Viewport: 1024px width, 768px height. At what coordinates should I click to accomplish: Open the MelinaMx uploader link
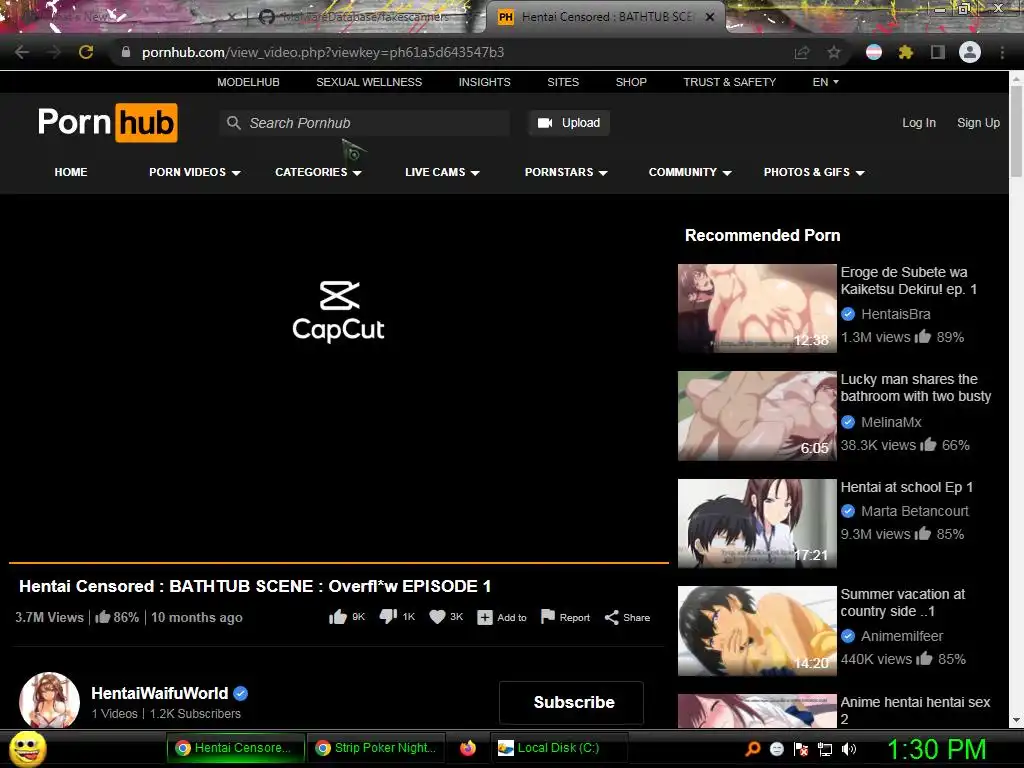pos(891,422)
